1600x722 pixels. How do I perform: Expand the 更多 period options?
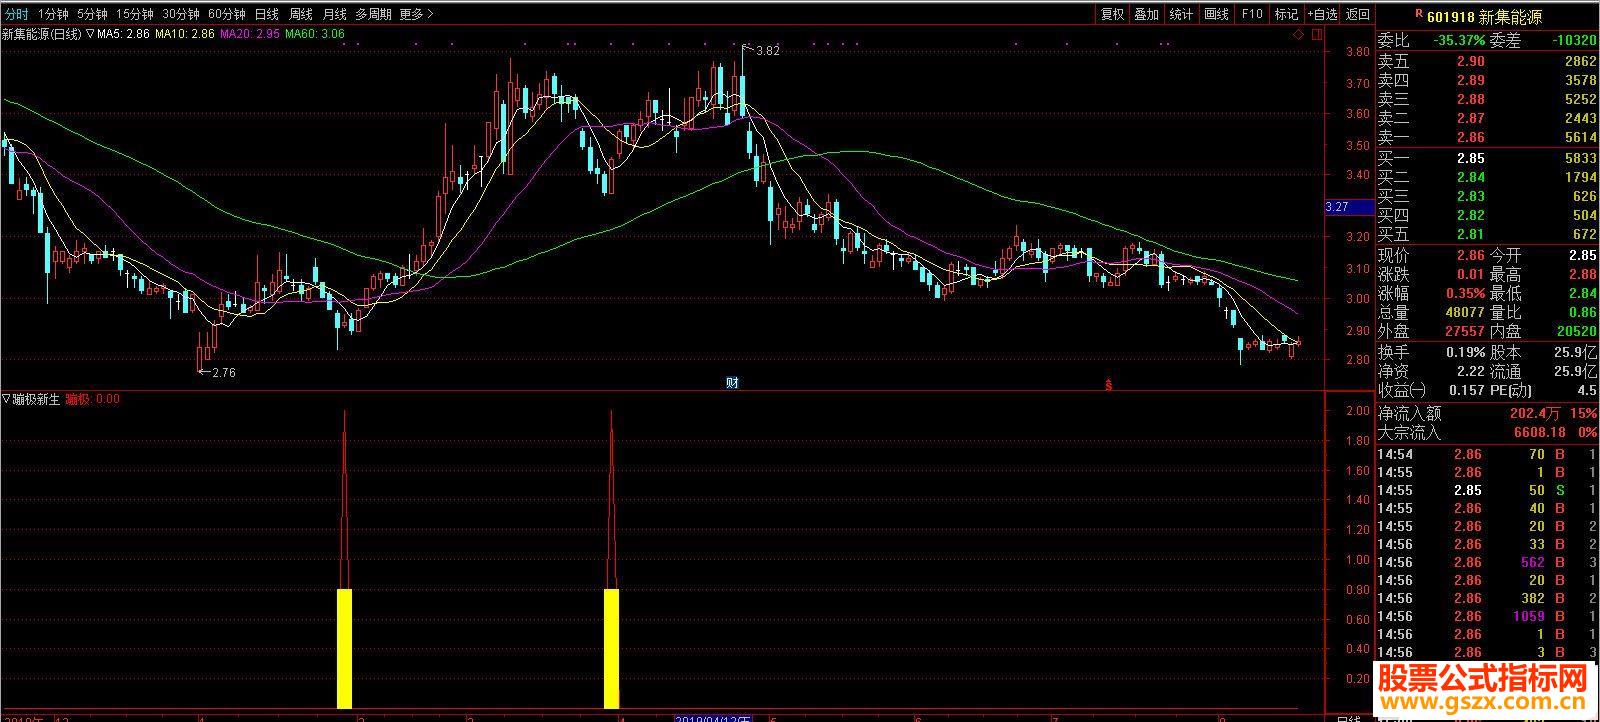tap(416, 14)
